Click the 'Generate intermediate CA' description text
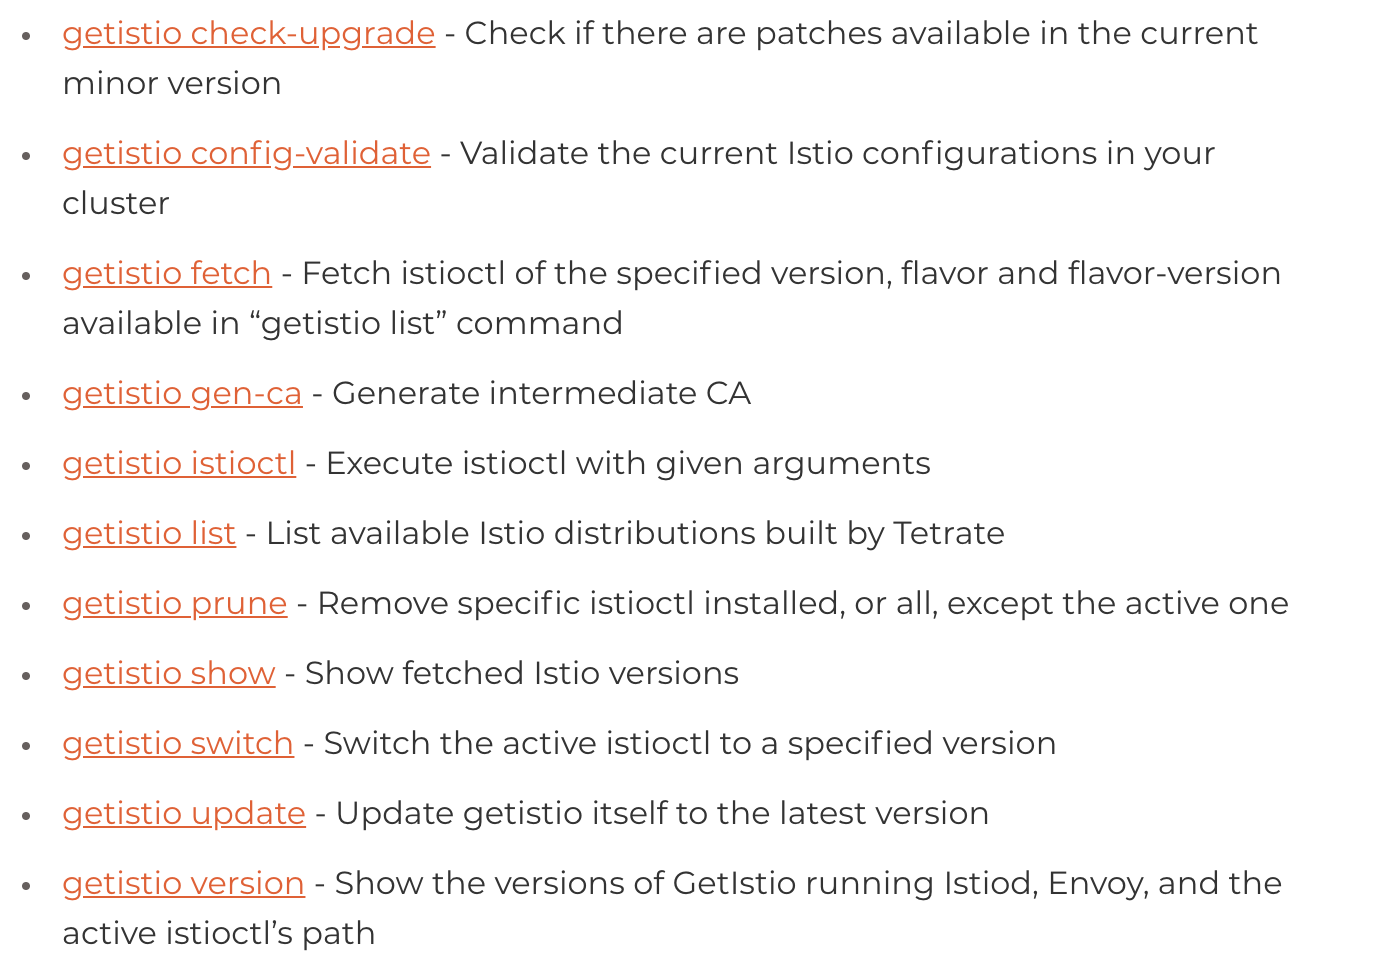The height and width of the screenshot is (976, 1374). tap(541, 394)
